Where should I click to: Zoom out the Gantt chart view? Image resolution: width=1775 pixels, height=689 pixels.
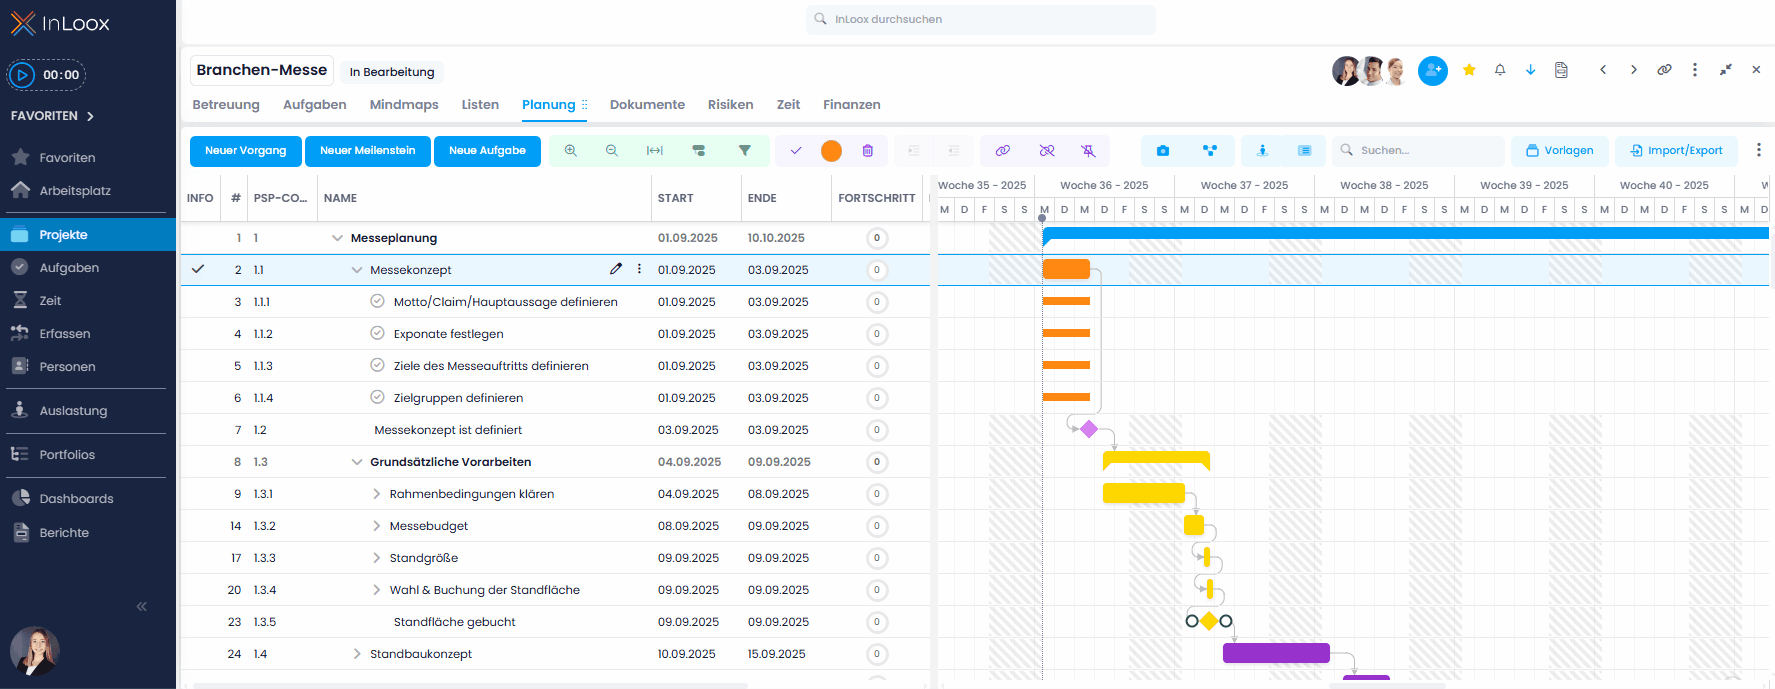[611, 151]
